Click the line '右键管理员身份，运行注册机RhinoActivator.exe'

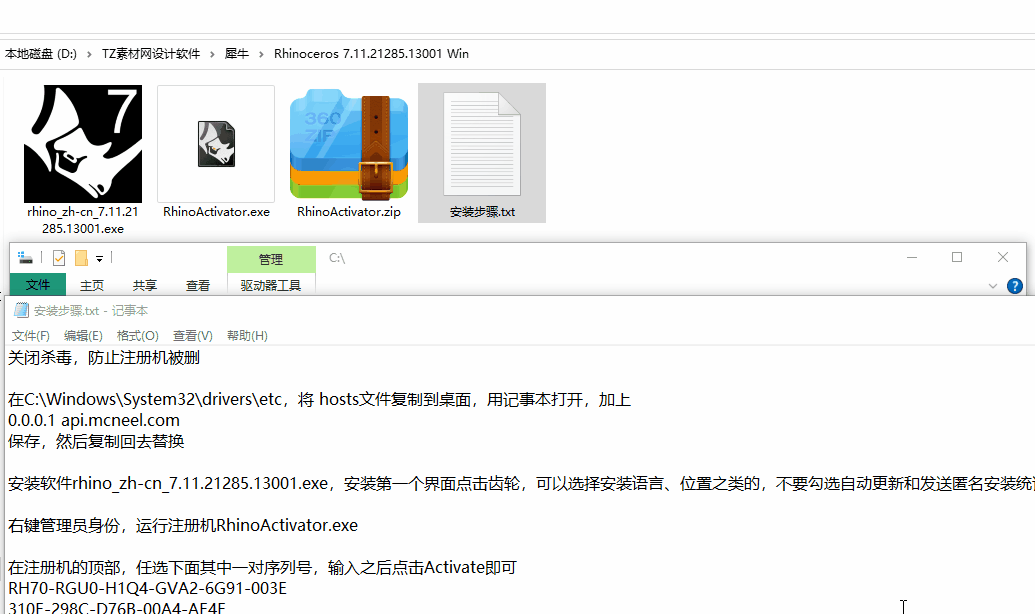[x=183, y=526]
